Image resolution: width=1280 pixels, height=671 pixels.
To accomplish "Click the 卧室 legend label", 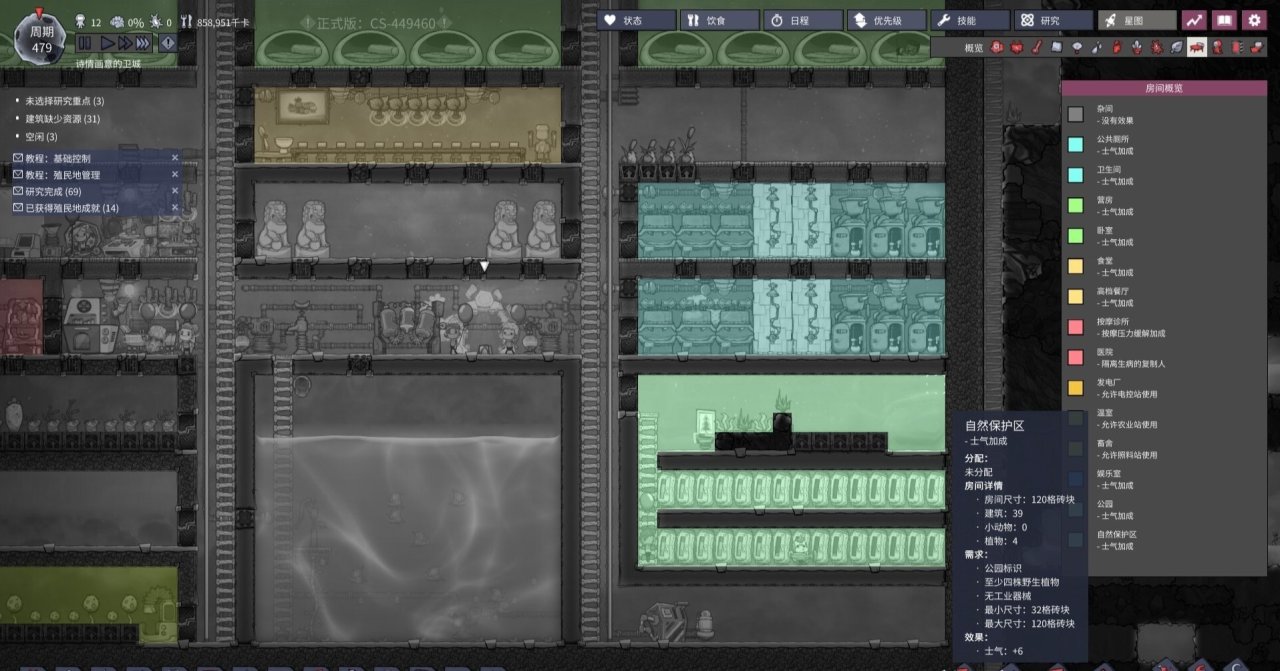I will coord(1104,230).
